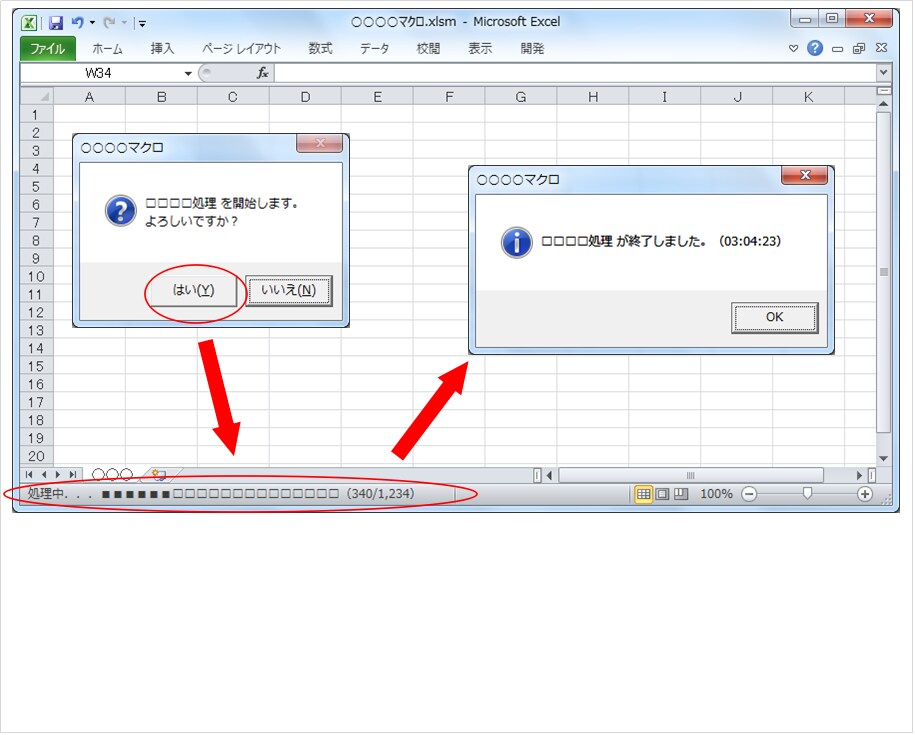Go to next sheet tab navigation arrow
This screenshot has height=735, width=915.
[x=58, y=475]
